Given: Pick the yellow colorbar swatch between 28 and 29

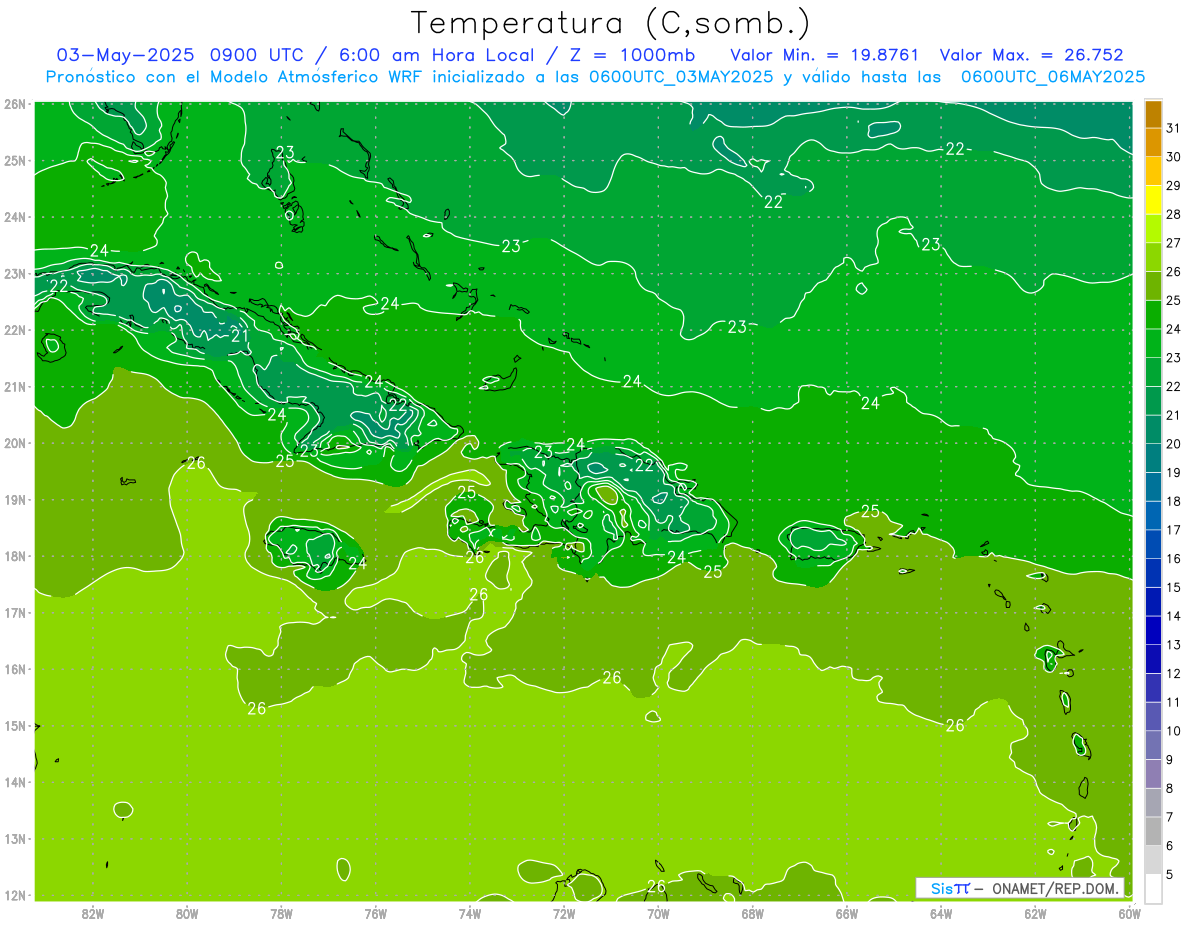Looking at the screenshot, I should (1153, 200).
